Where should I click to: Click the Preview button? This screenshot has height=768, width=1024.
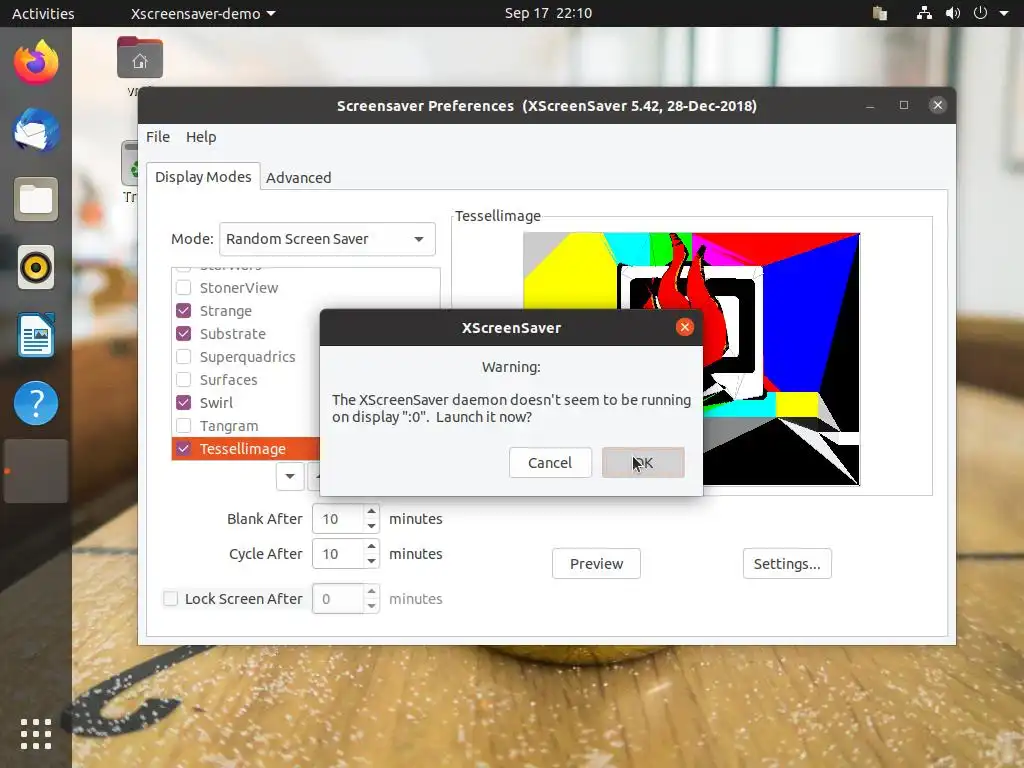click(x=596, y=564)
